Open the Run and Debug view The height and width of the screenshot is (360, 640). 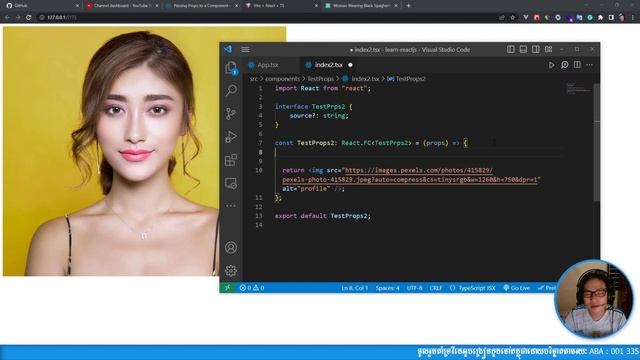click(231, 137)
